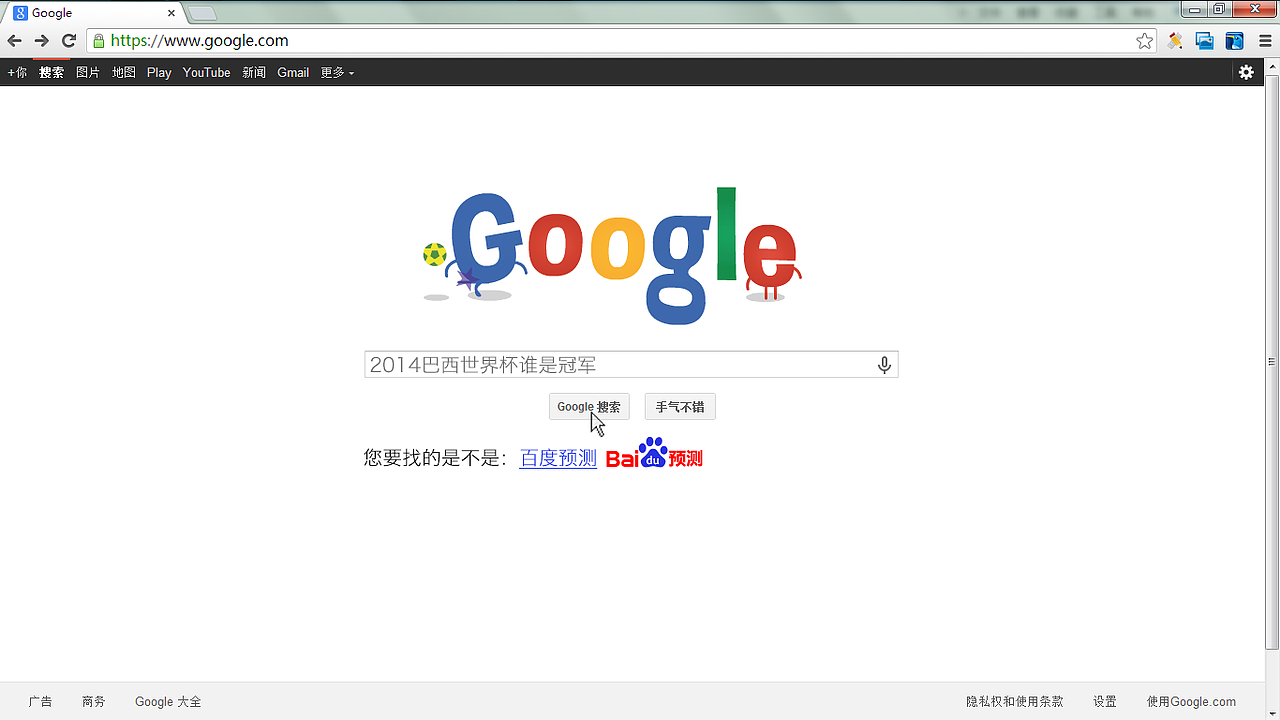Click the Baidu 预测 logo image
Screen dimensions: 1280x720
[x=654, y=454]
